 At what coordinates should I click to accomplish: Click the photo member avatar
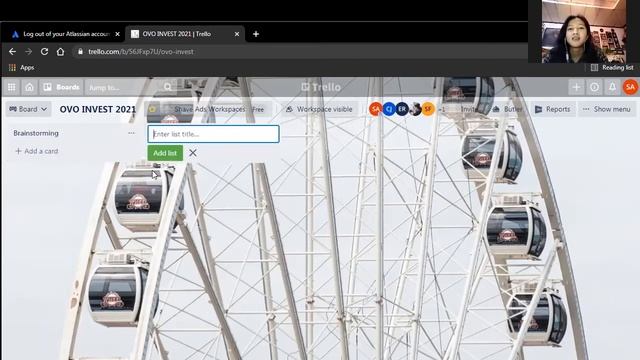point(415,109)
